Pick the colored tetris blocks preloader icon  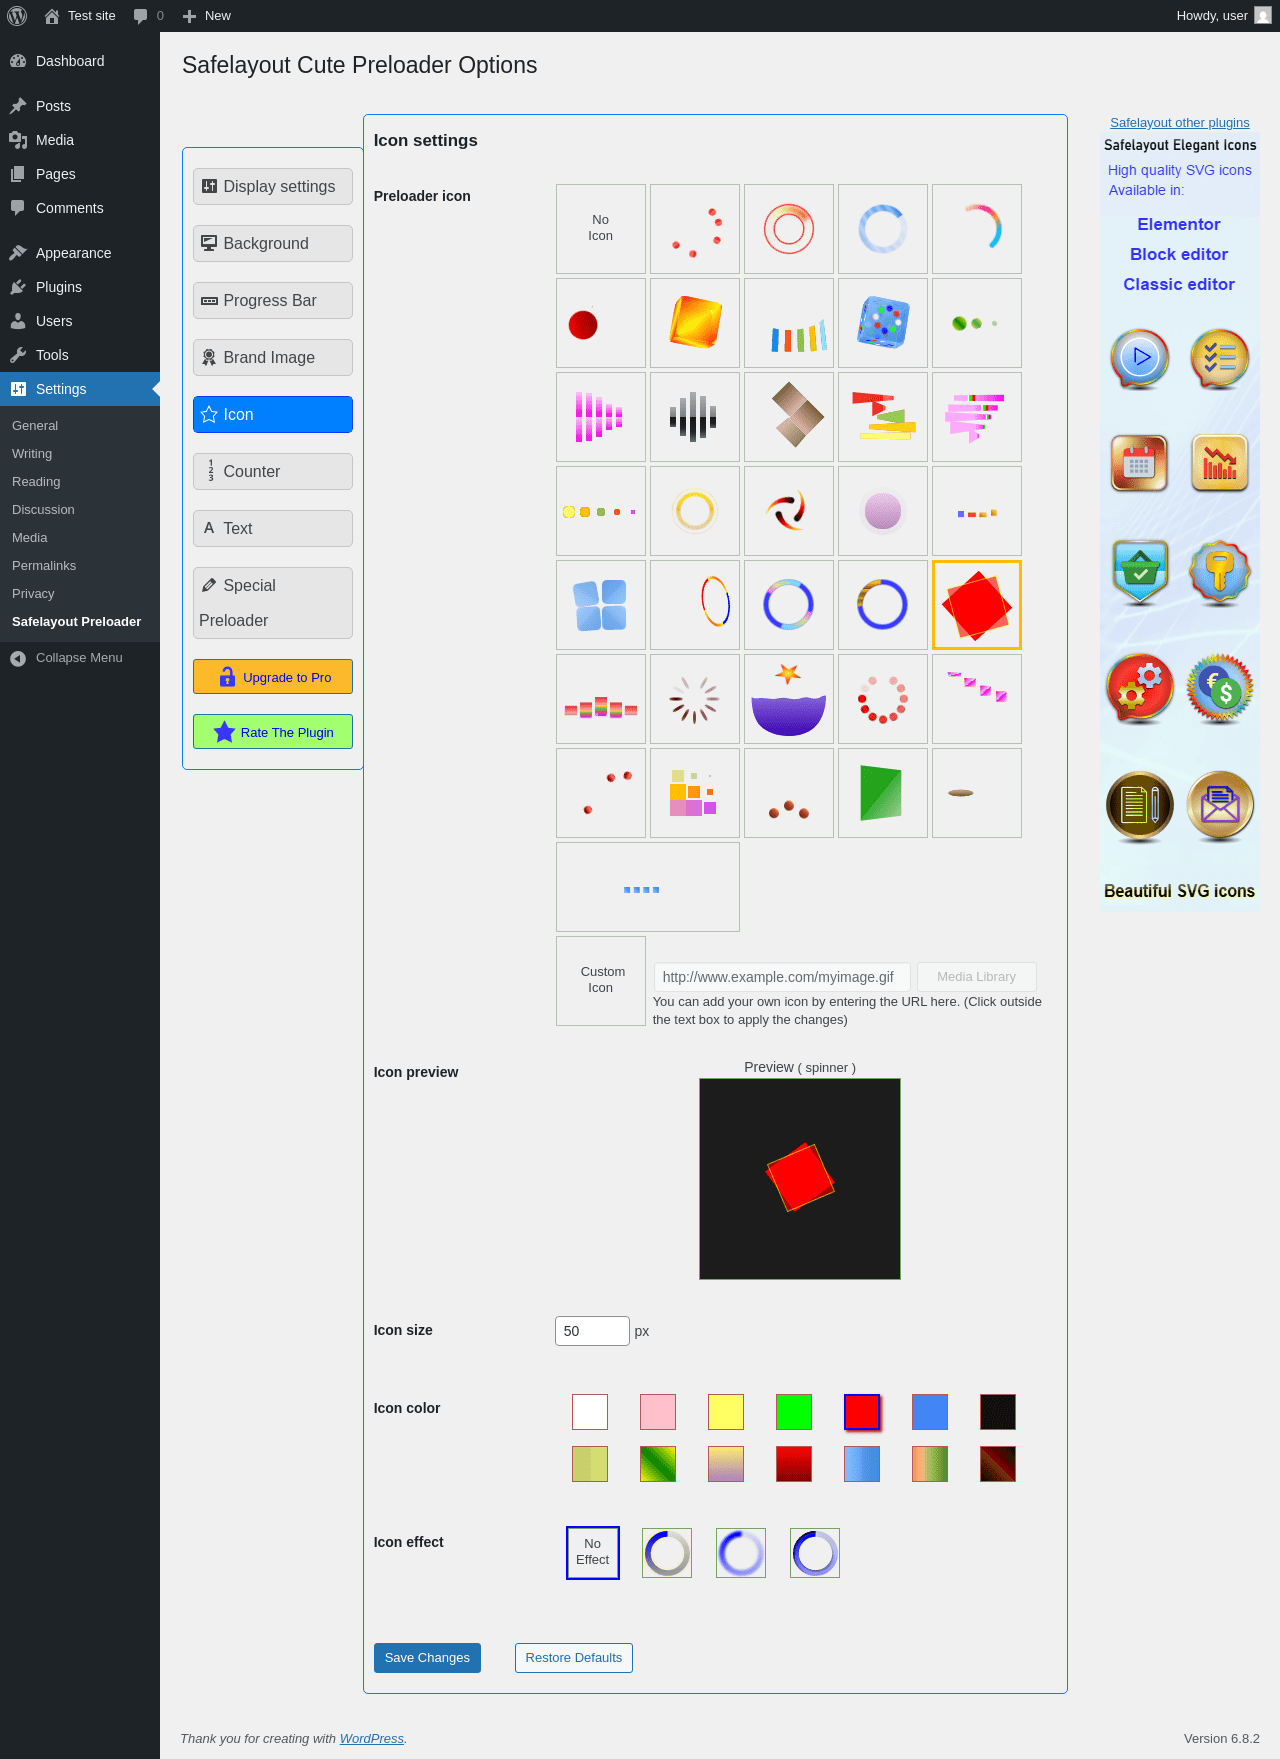click(x=694, y=793)
